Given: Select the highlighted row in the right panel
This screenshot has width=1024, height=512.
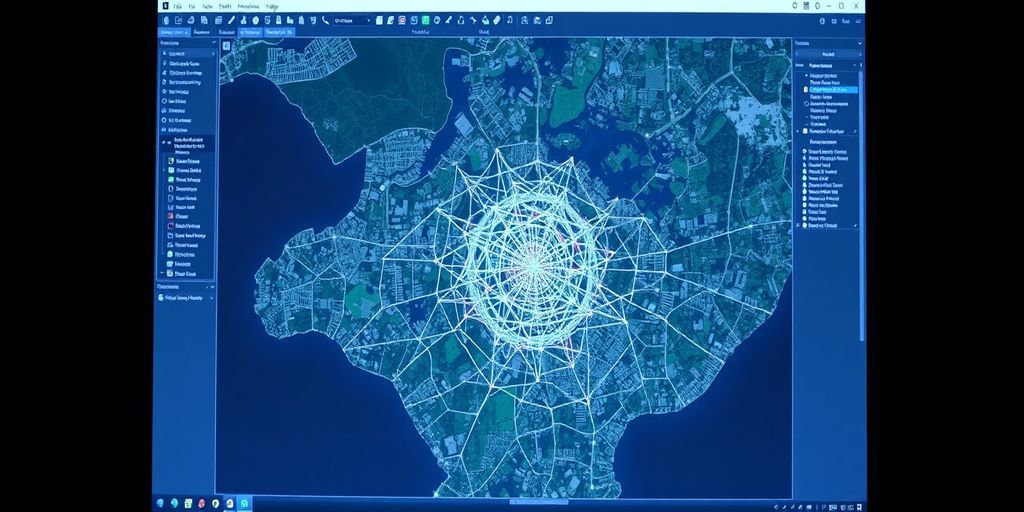Looking at the screenshot, I should point(831,89).
